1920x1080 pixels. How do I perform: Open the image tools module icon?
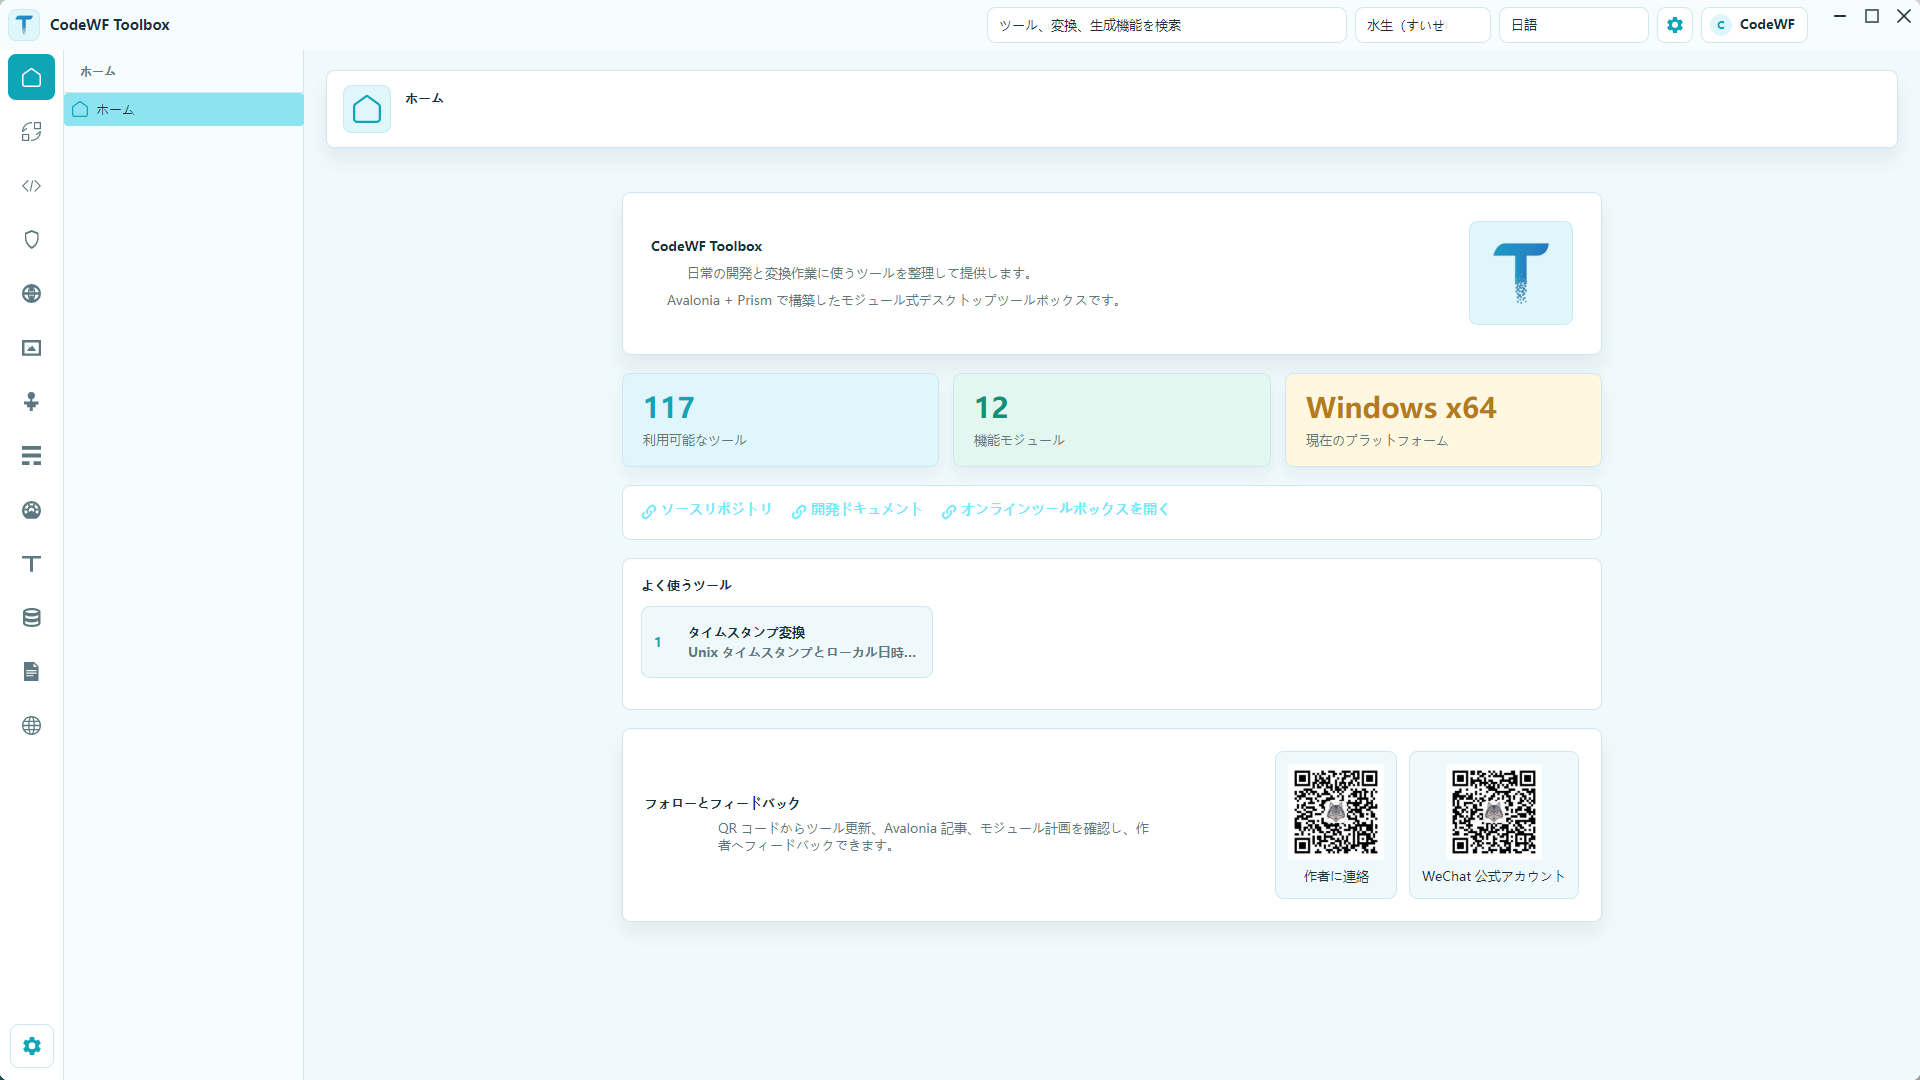(31, 347)
